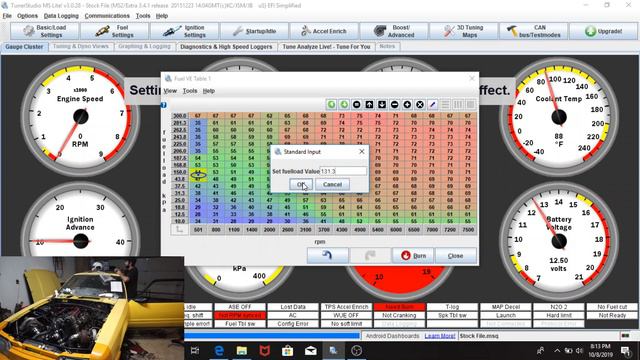The height and width of the screenshot is (360, 640).
Task: Click the Burn button
Action: 413,256
